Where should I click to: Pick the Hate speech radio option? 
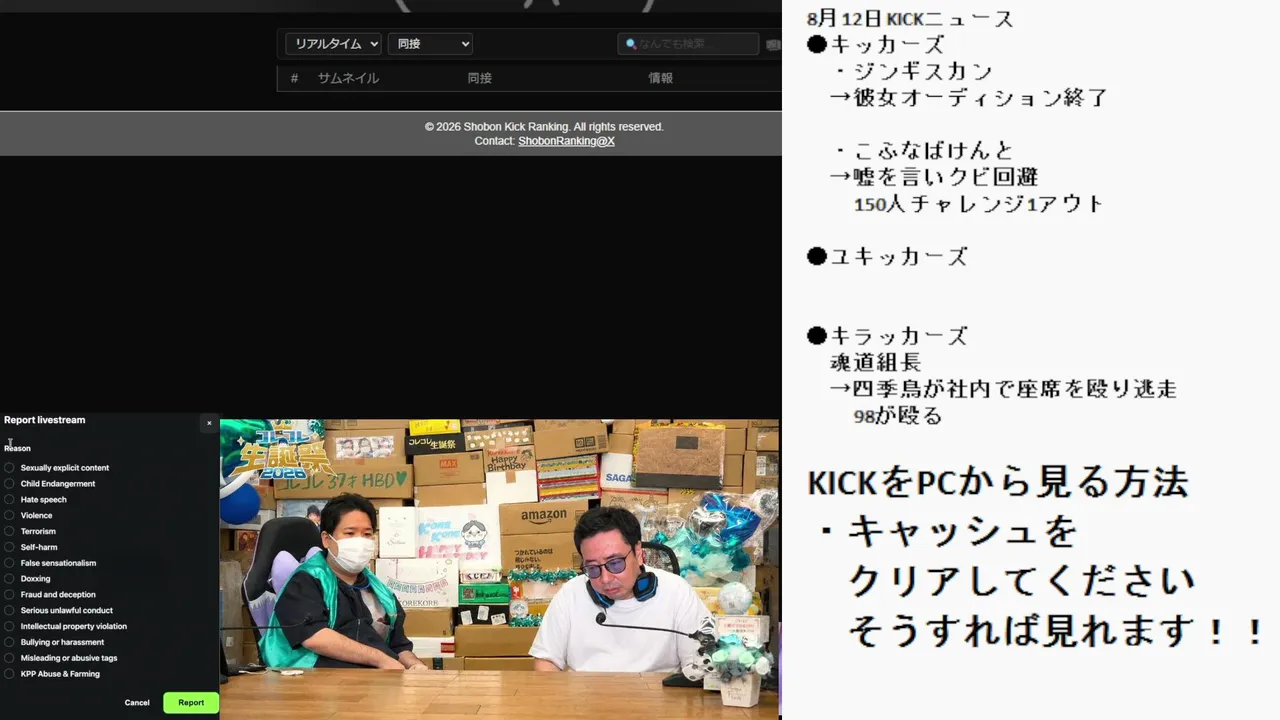(9, 500)
